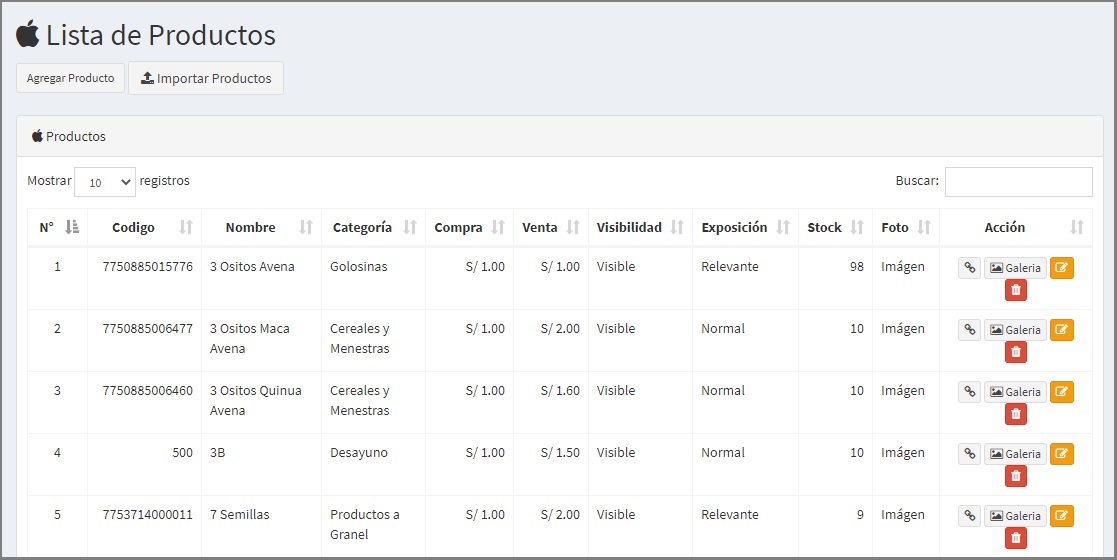Edit the 3B product row
The image size is (1117, 560).
coord(1061,454)
